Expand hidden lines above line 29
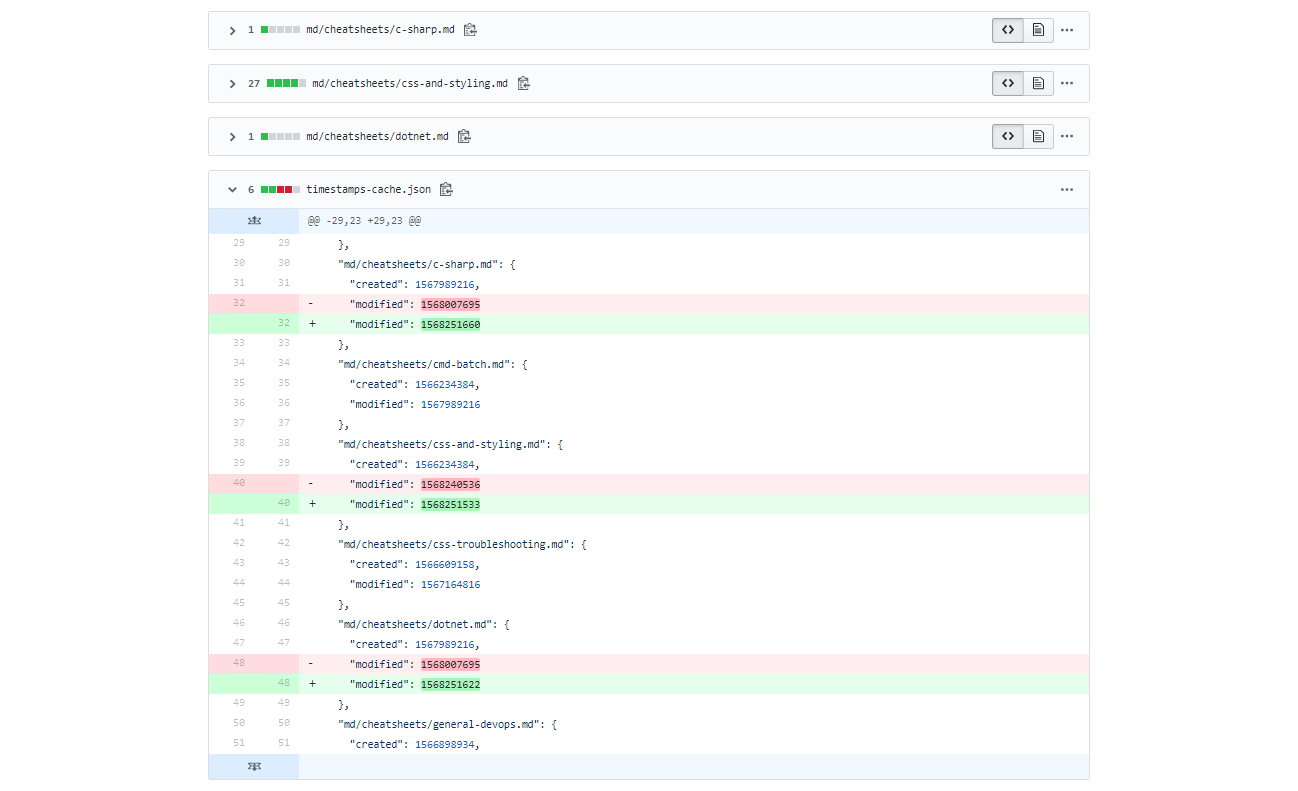The width and height of the screenshot is (1298, 791). (x=254, y=220)
